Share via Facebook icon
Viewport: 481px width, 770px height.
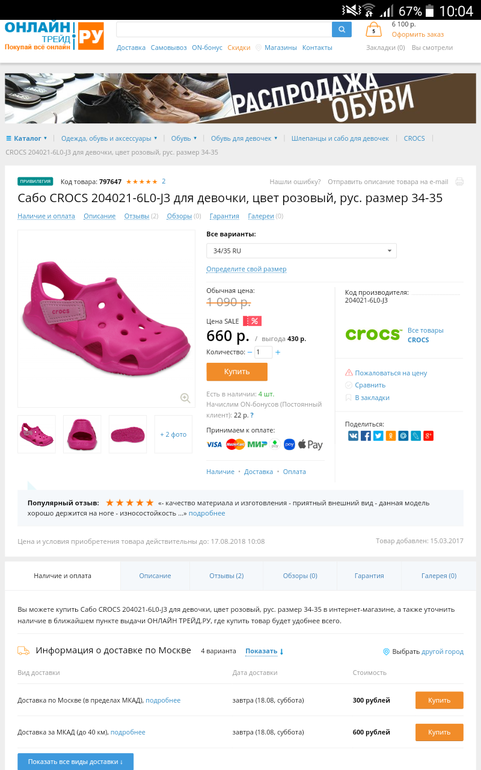(x=366, y=436)
